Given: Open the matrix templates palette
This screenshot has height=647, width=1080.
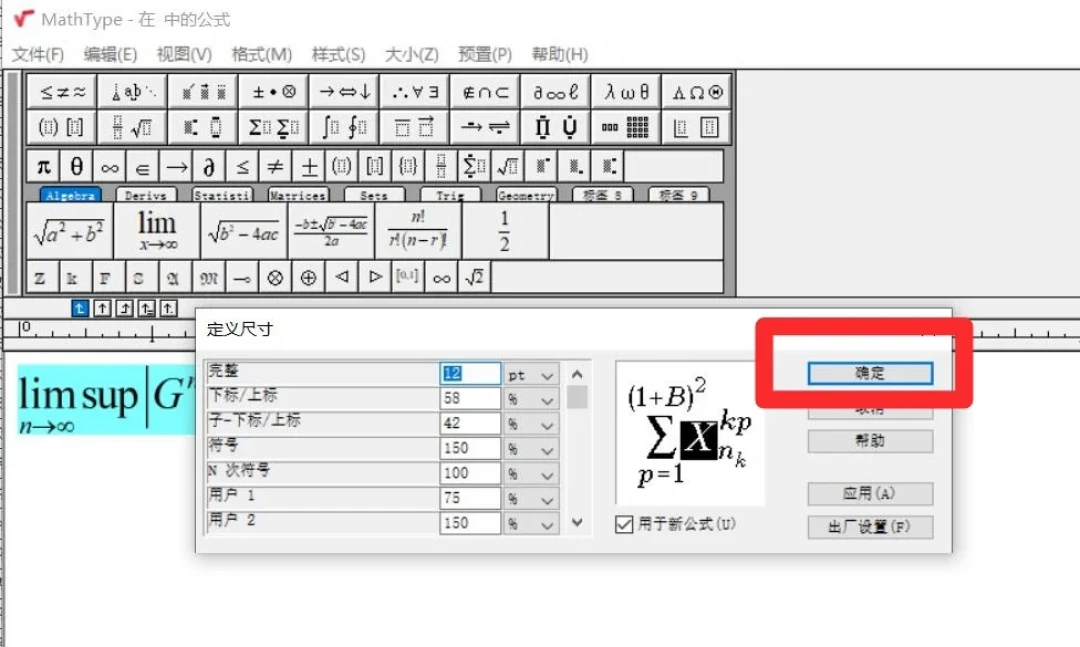Looking at the screenshot, I should click(626, 127).
